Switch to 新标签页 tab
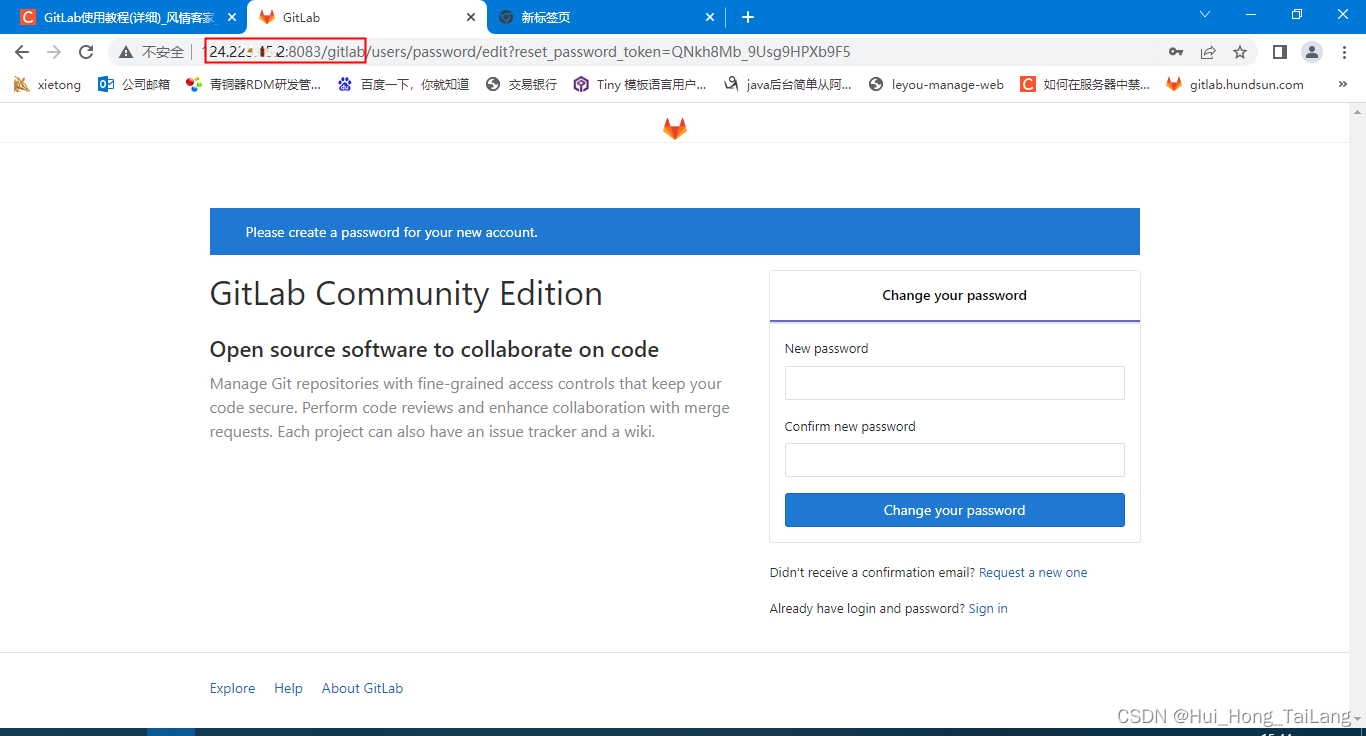Image resolution: width=1366 pixels, height=736 pixels. tap(606, 17)
